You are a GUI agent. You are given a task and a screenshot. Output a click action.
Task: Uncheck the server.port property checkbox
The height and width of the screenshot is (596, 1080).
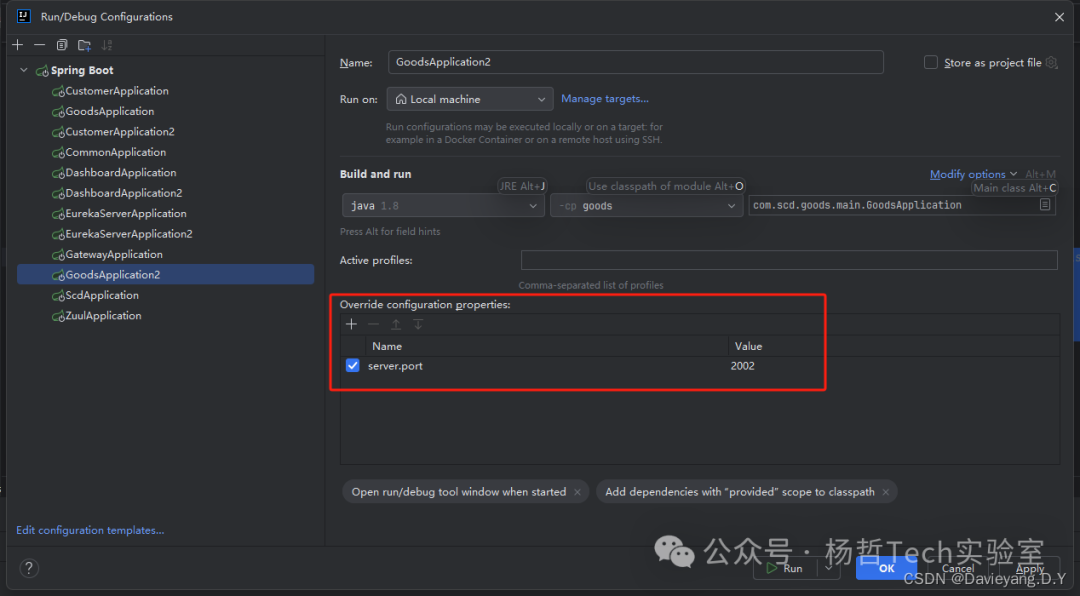coord(352,366)
